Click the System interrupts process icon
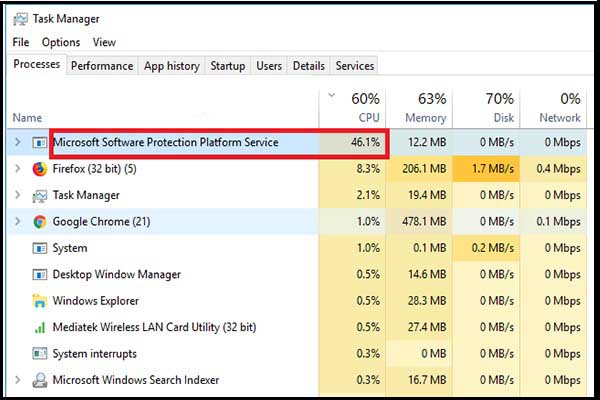The width and height of the screenshot is (600, 400). tap(40, 354)
